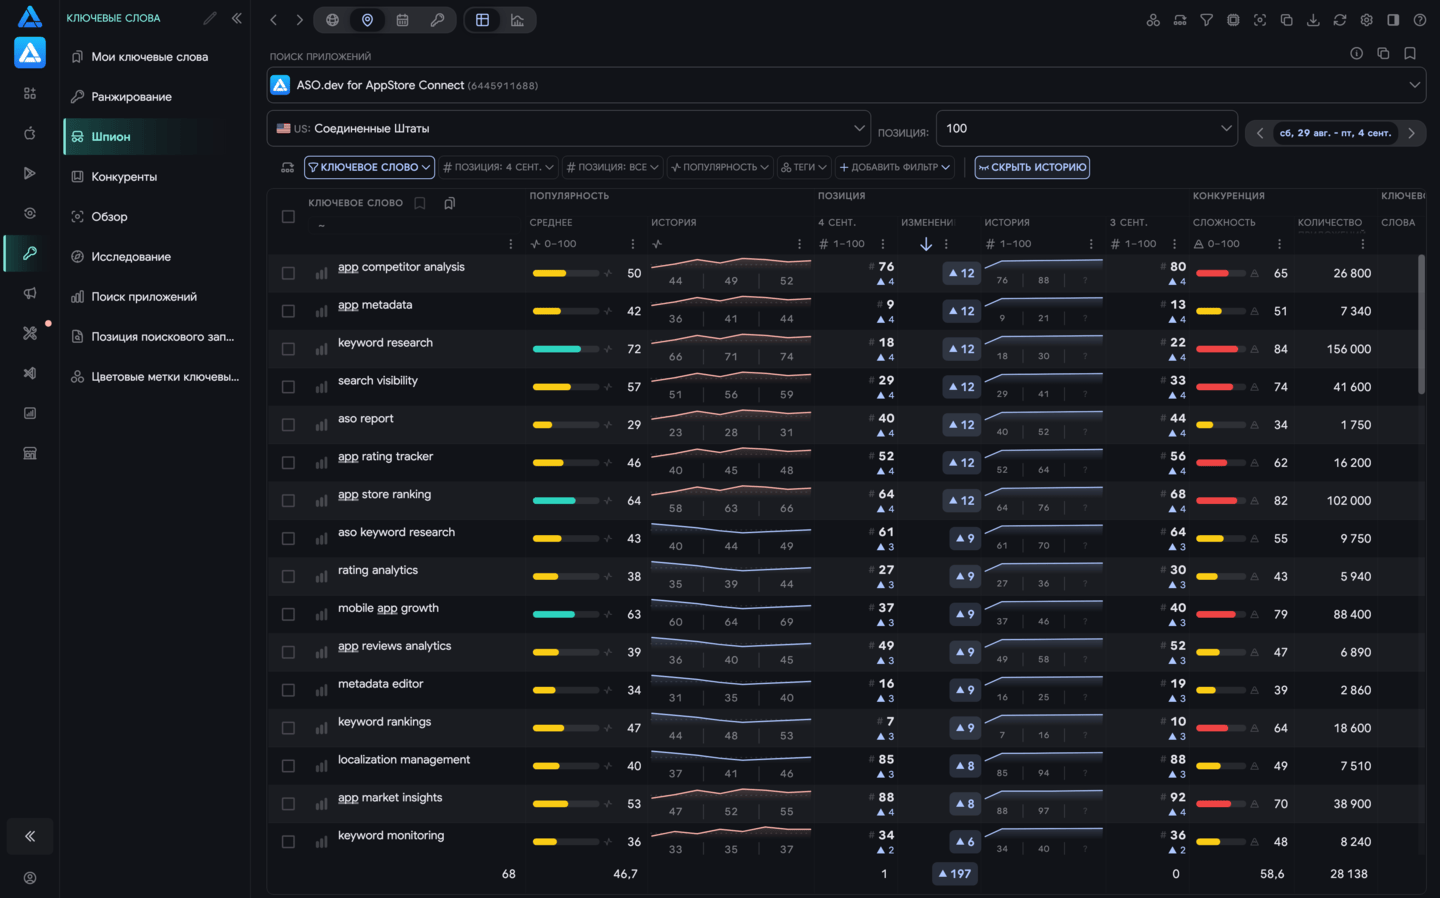The image size is (1440, 898).
Task: Click the user account icon at bottom left
Action: [30, 878]
